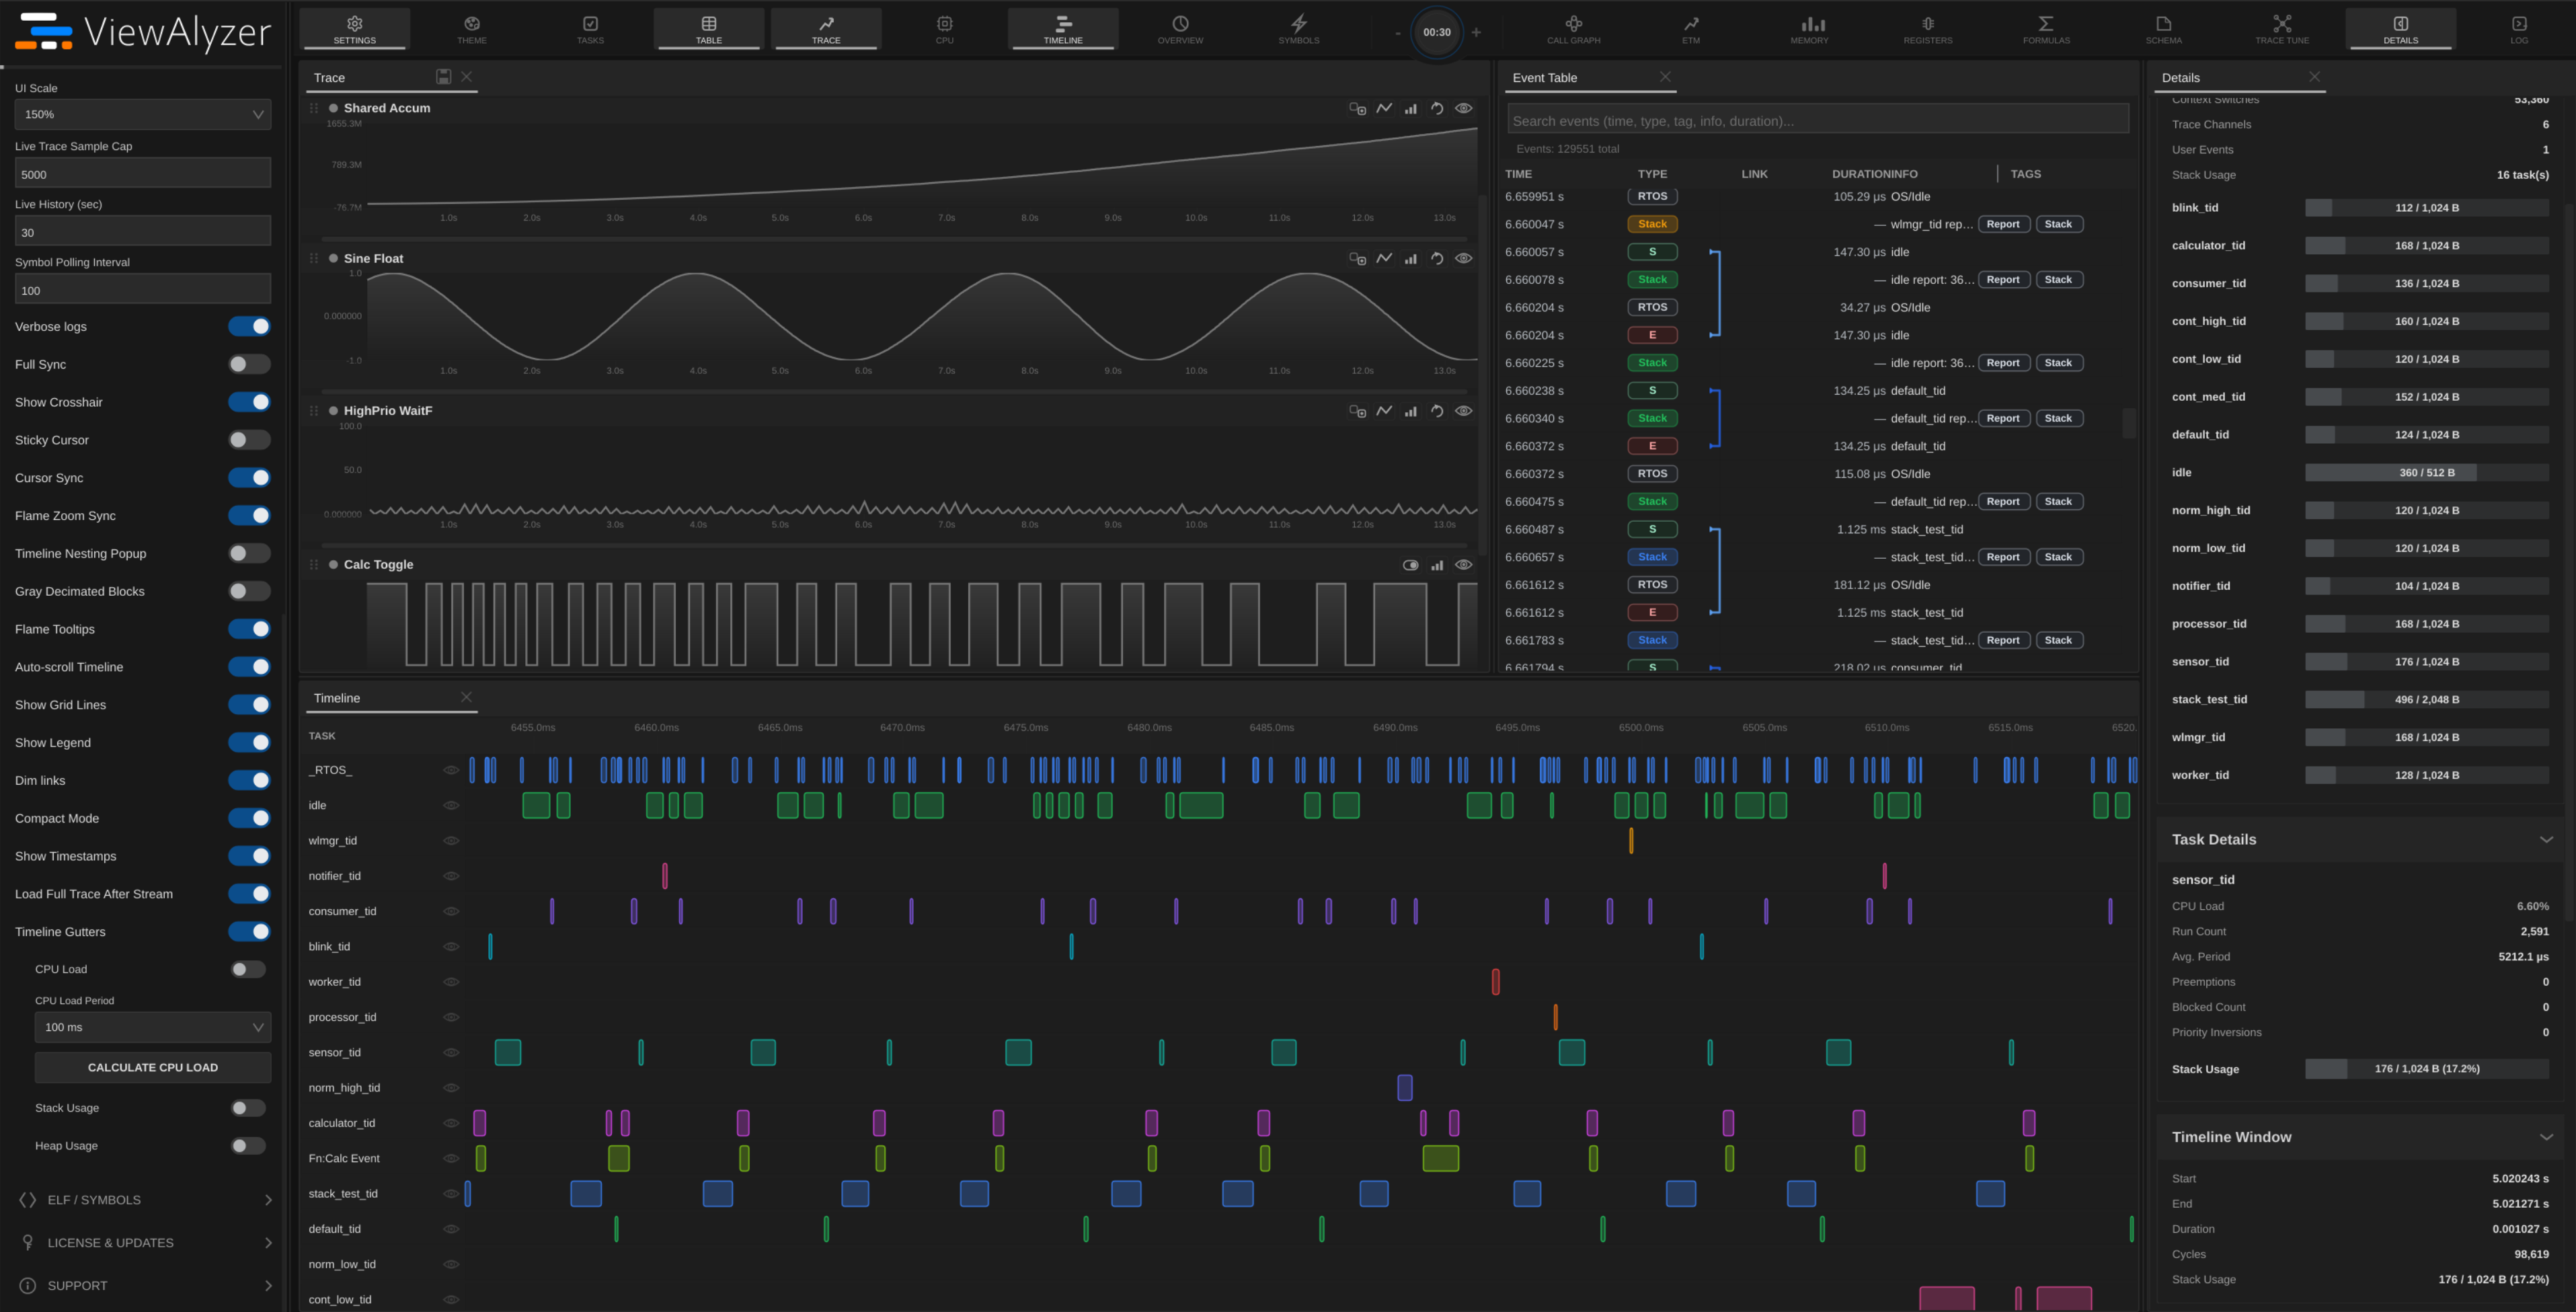Click the bar chart icon for Sine Float
Screen dimensions: 2576x1312
1410,258
